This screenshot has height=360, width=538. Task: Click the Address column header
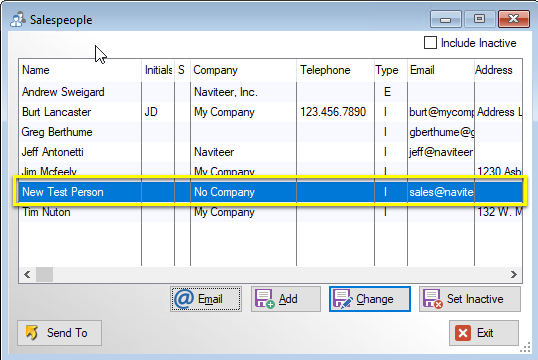[499, 70]
